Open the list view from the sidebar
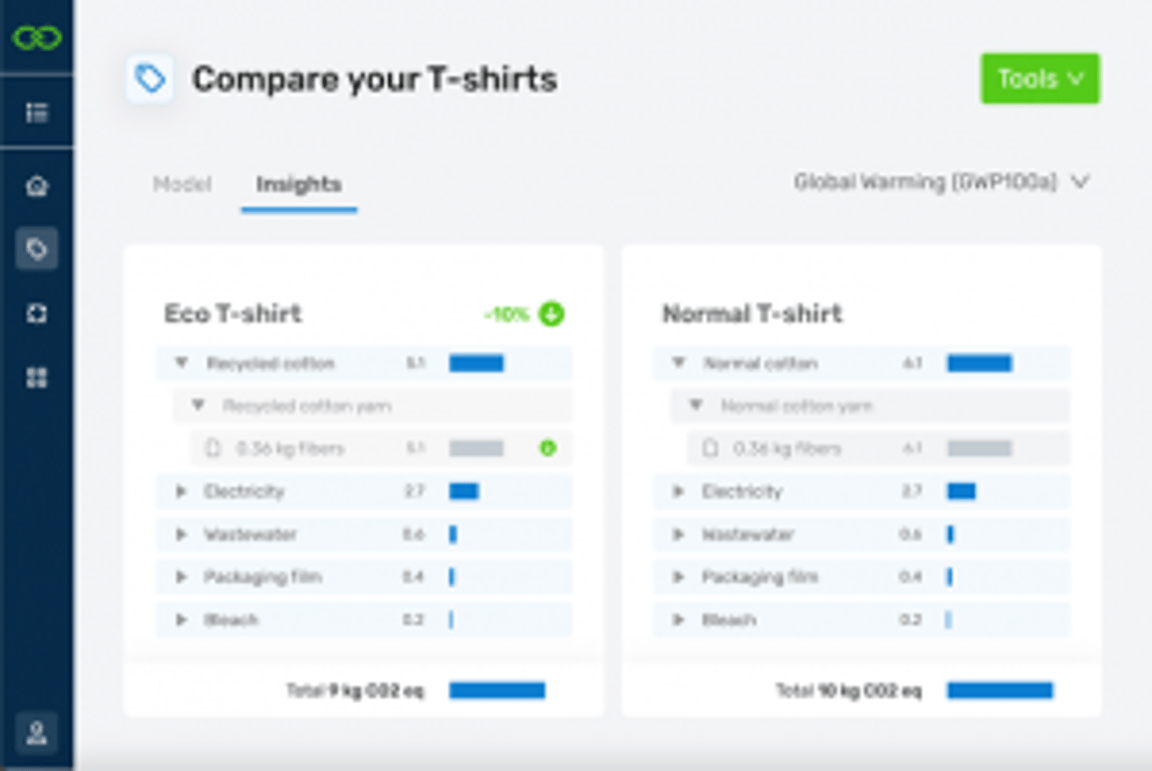Image resolution: width=1152 pixels, height=771 pixels. coord(37,113)
